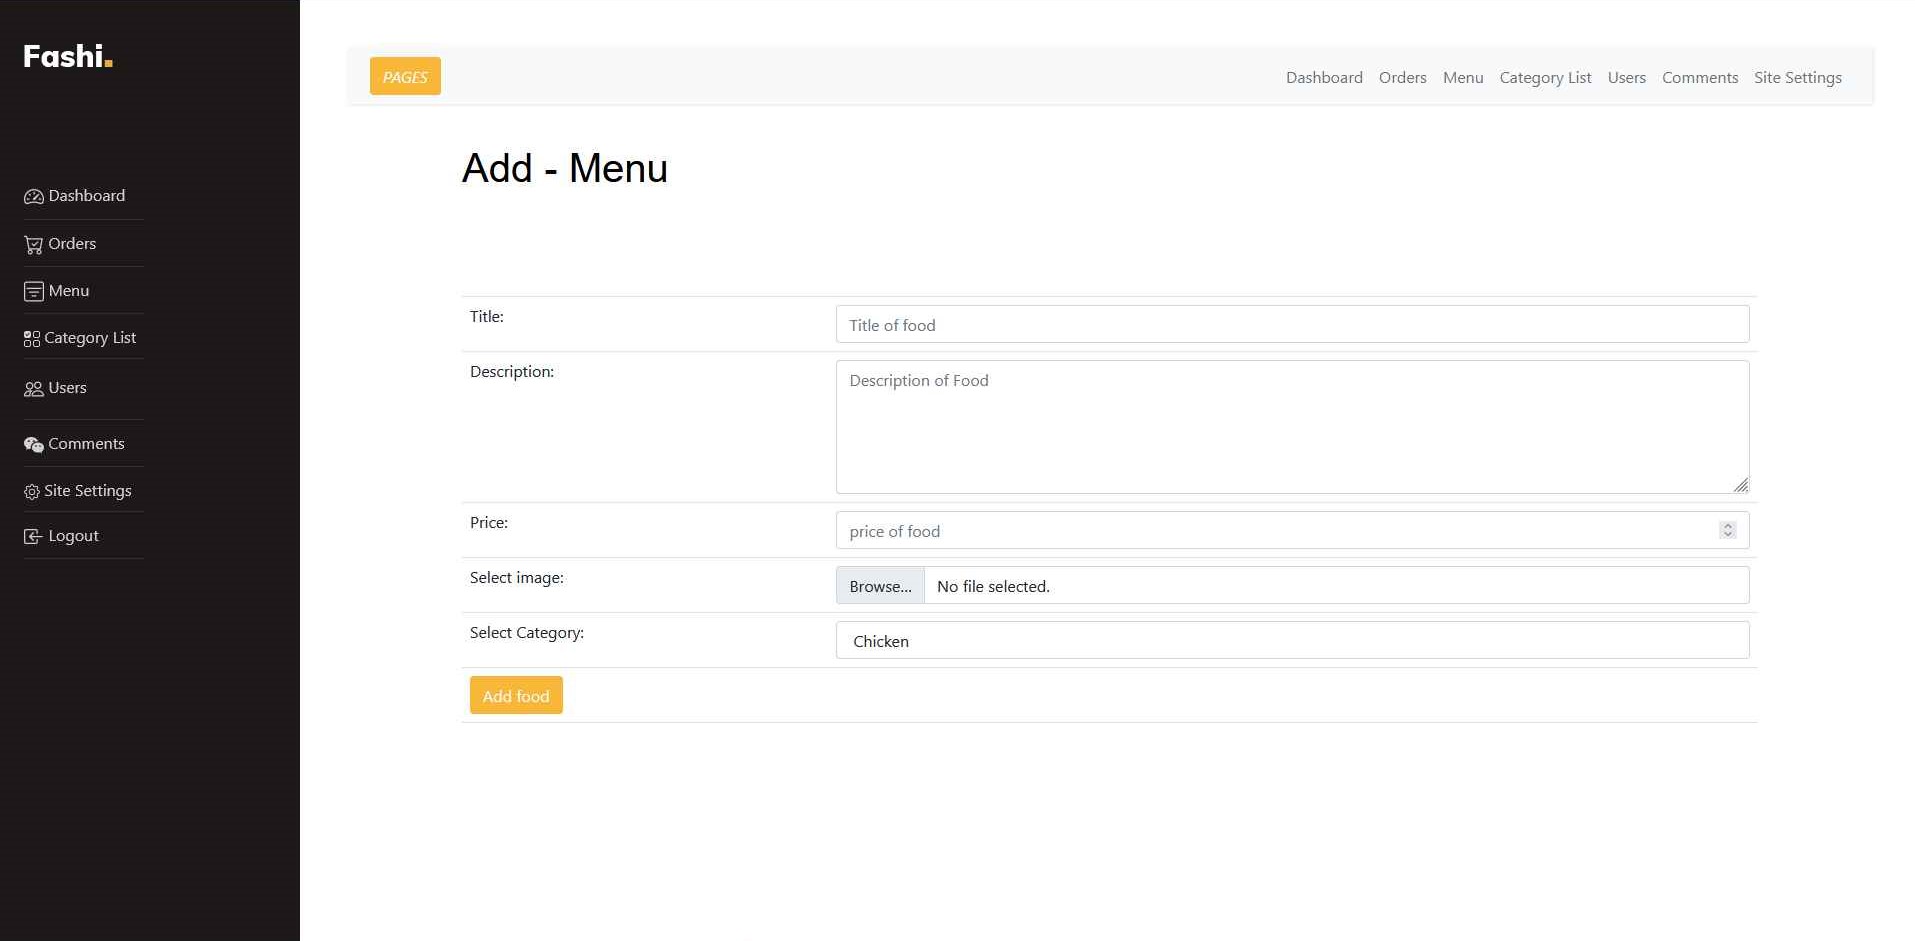
Task: Click the Comments chat bubble icon
Action: (33, 445)
